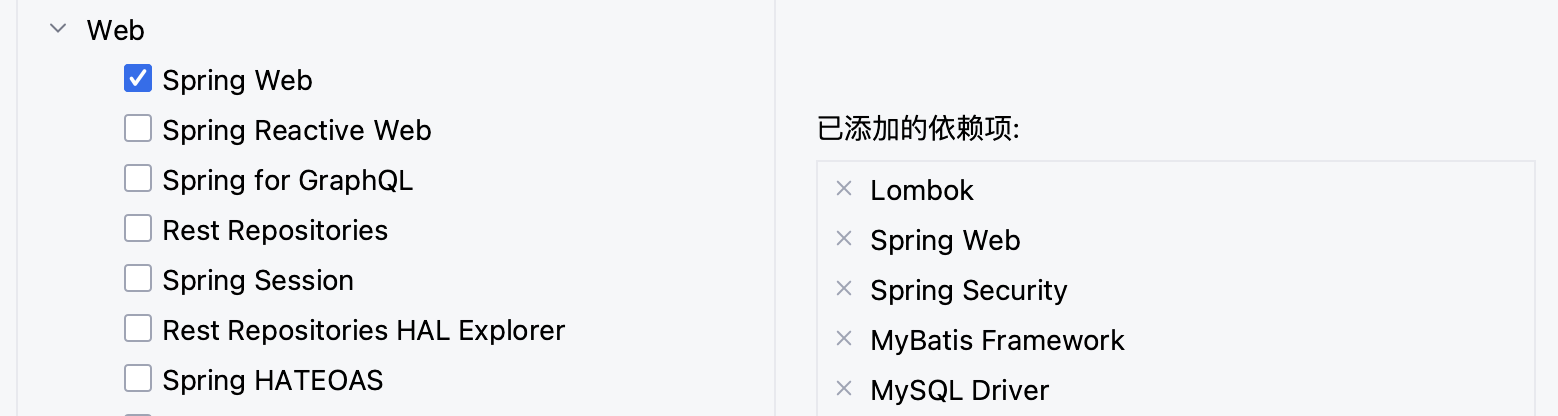Click Spring Security entry in added list
Viewport: 1558px width, 416px height.
coord(968,290)
